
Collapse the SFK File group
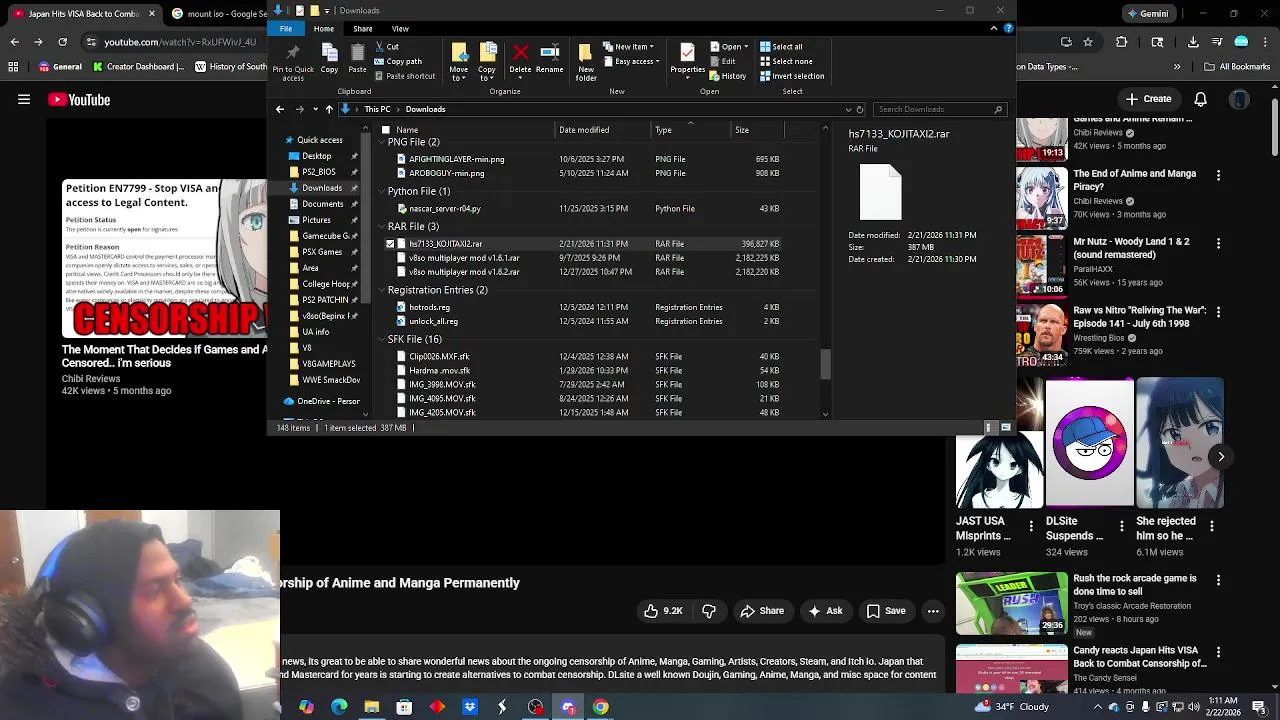381,340
